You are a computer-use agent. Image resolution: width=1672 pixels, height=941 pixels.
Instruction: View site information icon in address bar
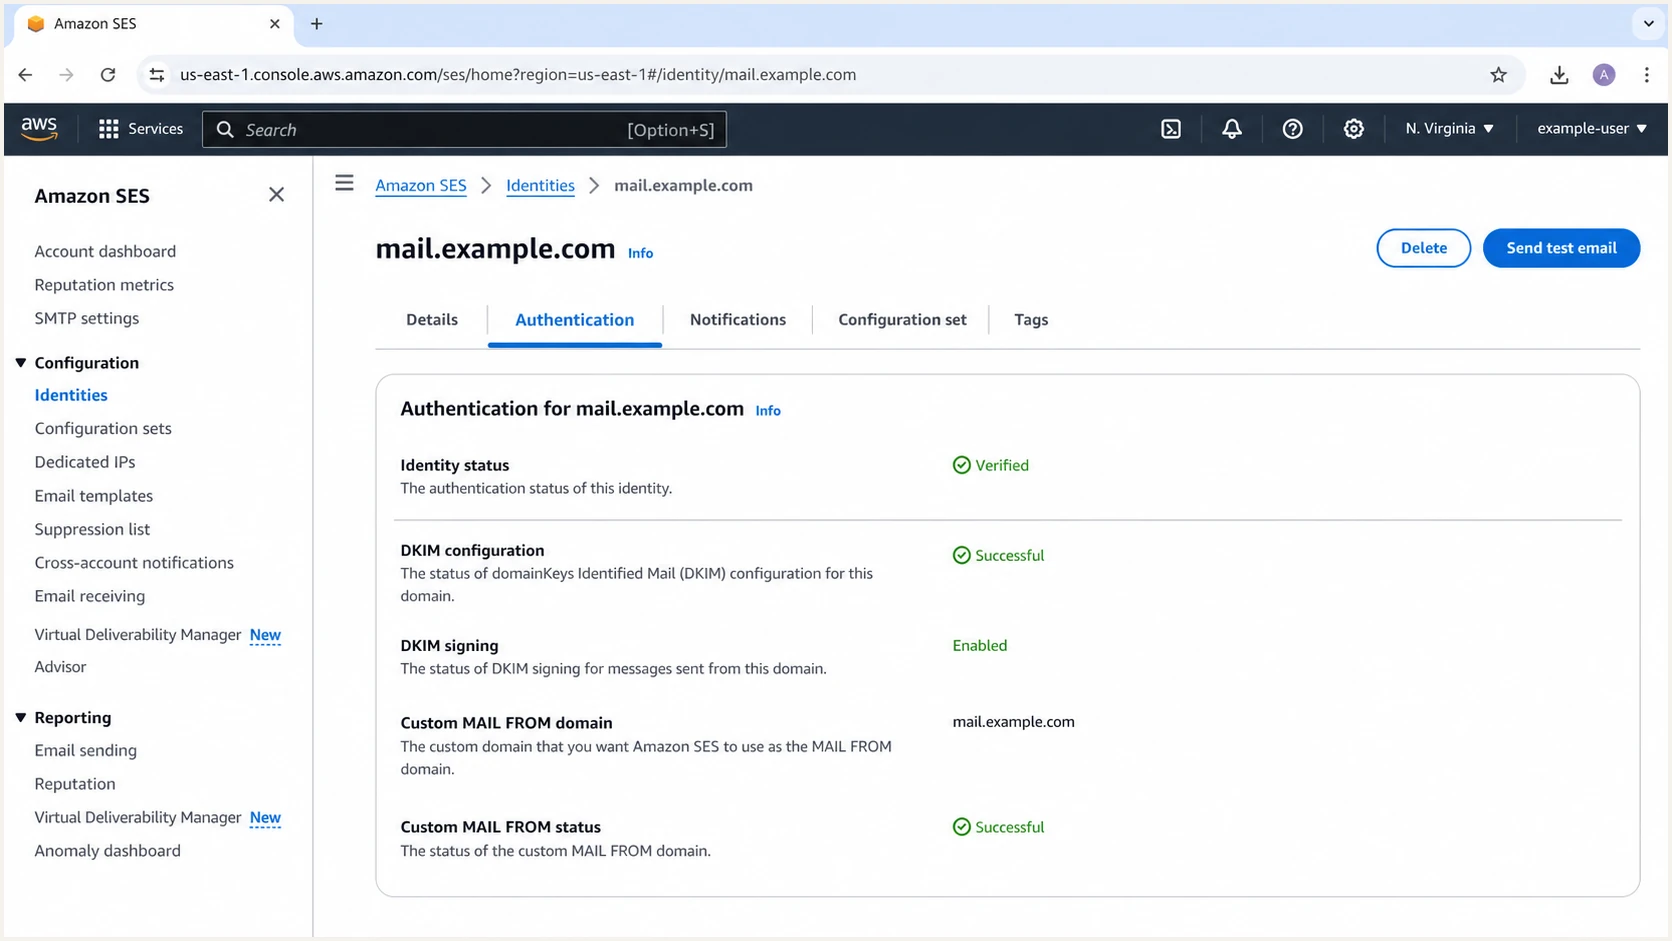coord(156,75)
